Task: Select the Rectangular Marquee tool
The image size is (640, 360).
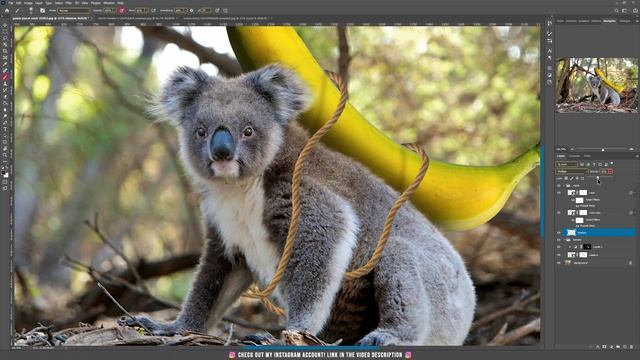Action: [5, 32]
